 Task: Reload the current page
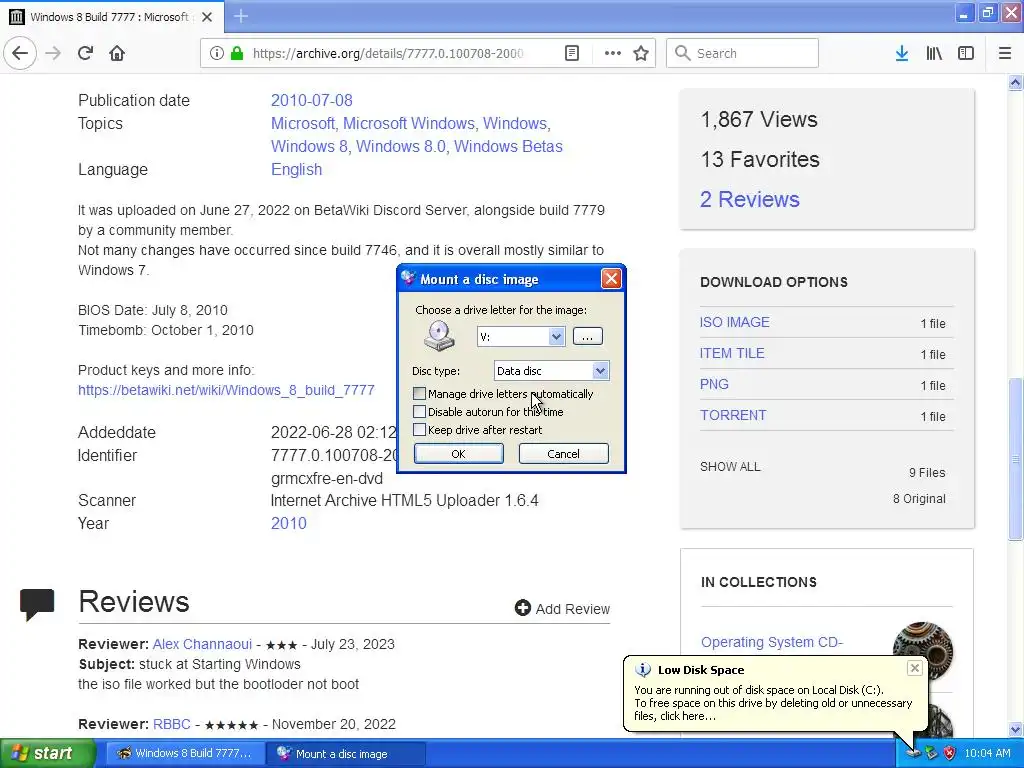coord(85,53)
